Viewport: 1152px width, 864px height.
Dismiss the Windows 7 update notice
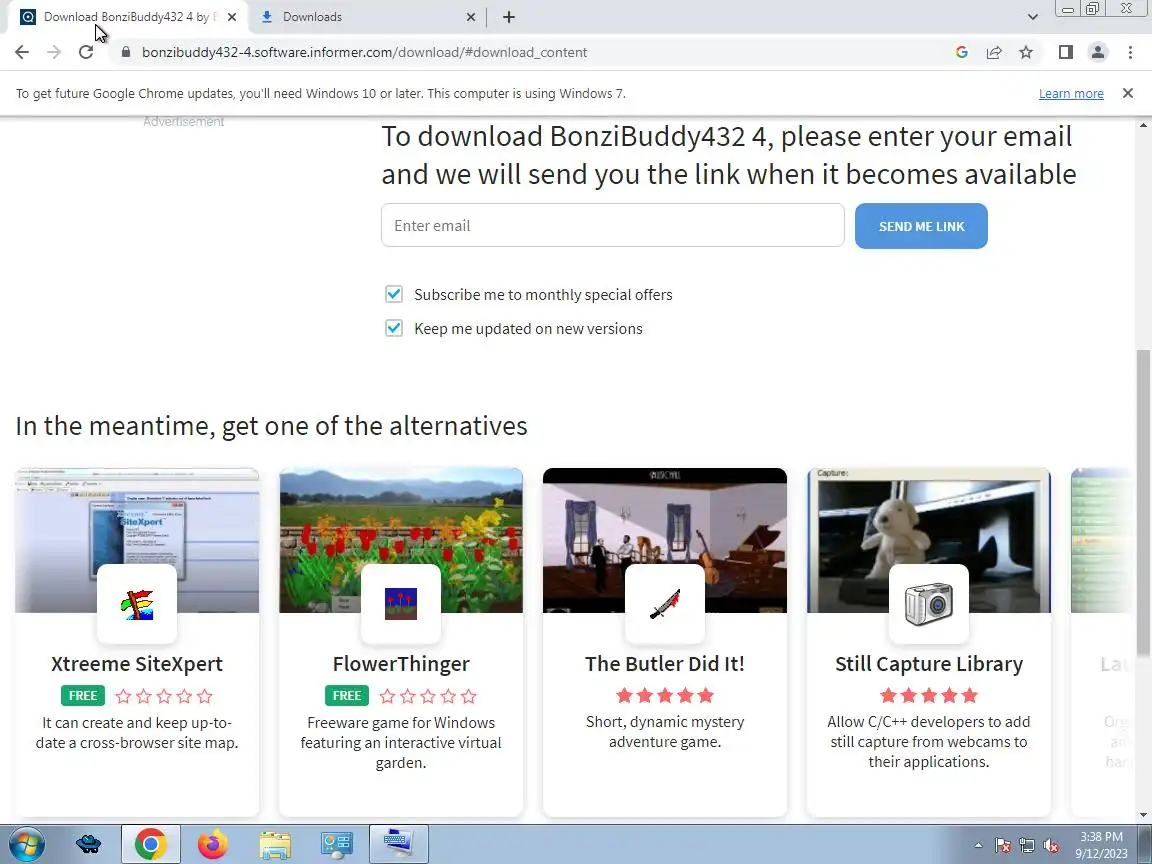pyautogui.click(x=1128, y=93)
